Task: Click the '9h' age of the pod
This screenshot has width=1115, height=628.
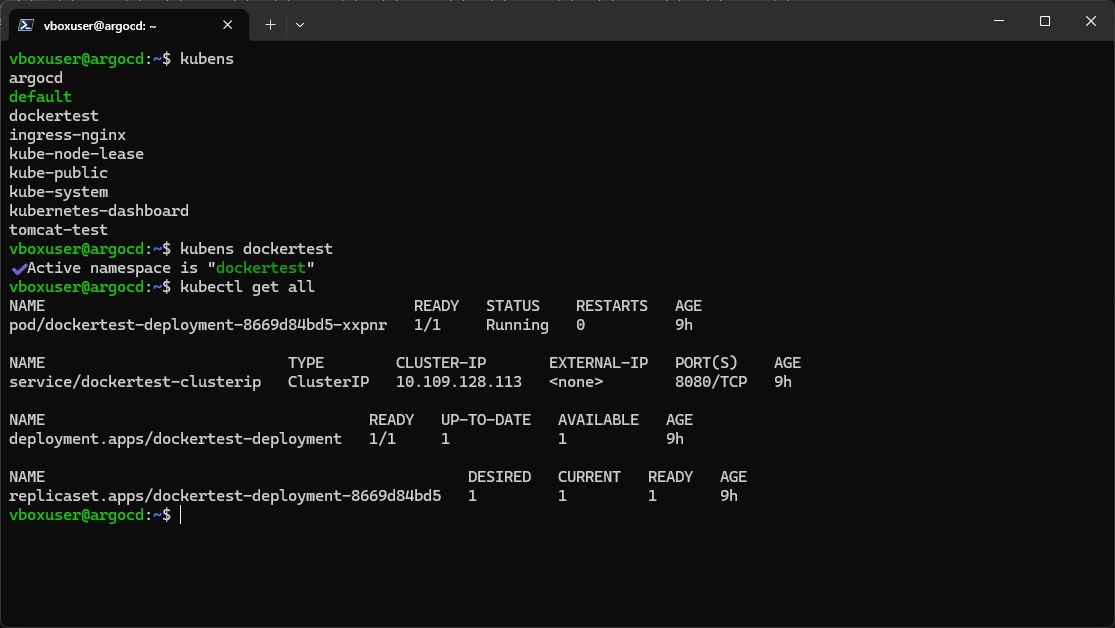Action: 683,325
